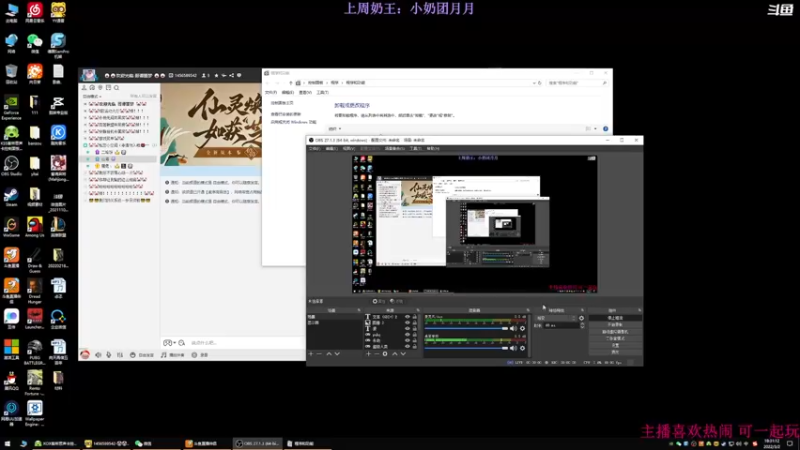
Task: Click 查看已安装的更新 link
Action: tap(286, 114)
